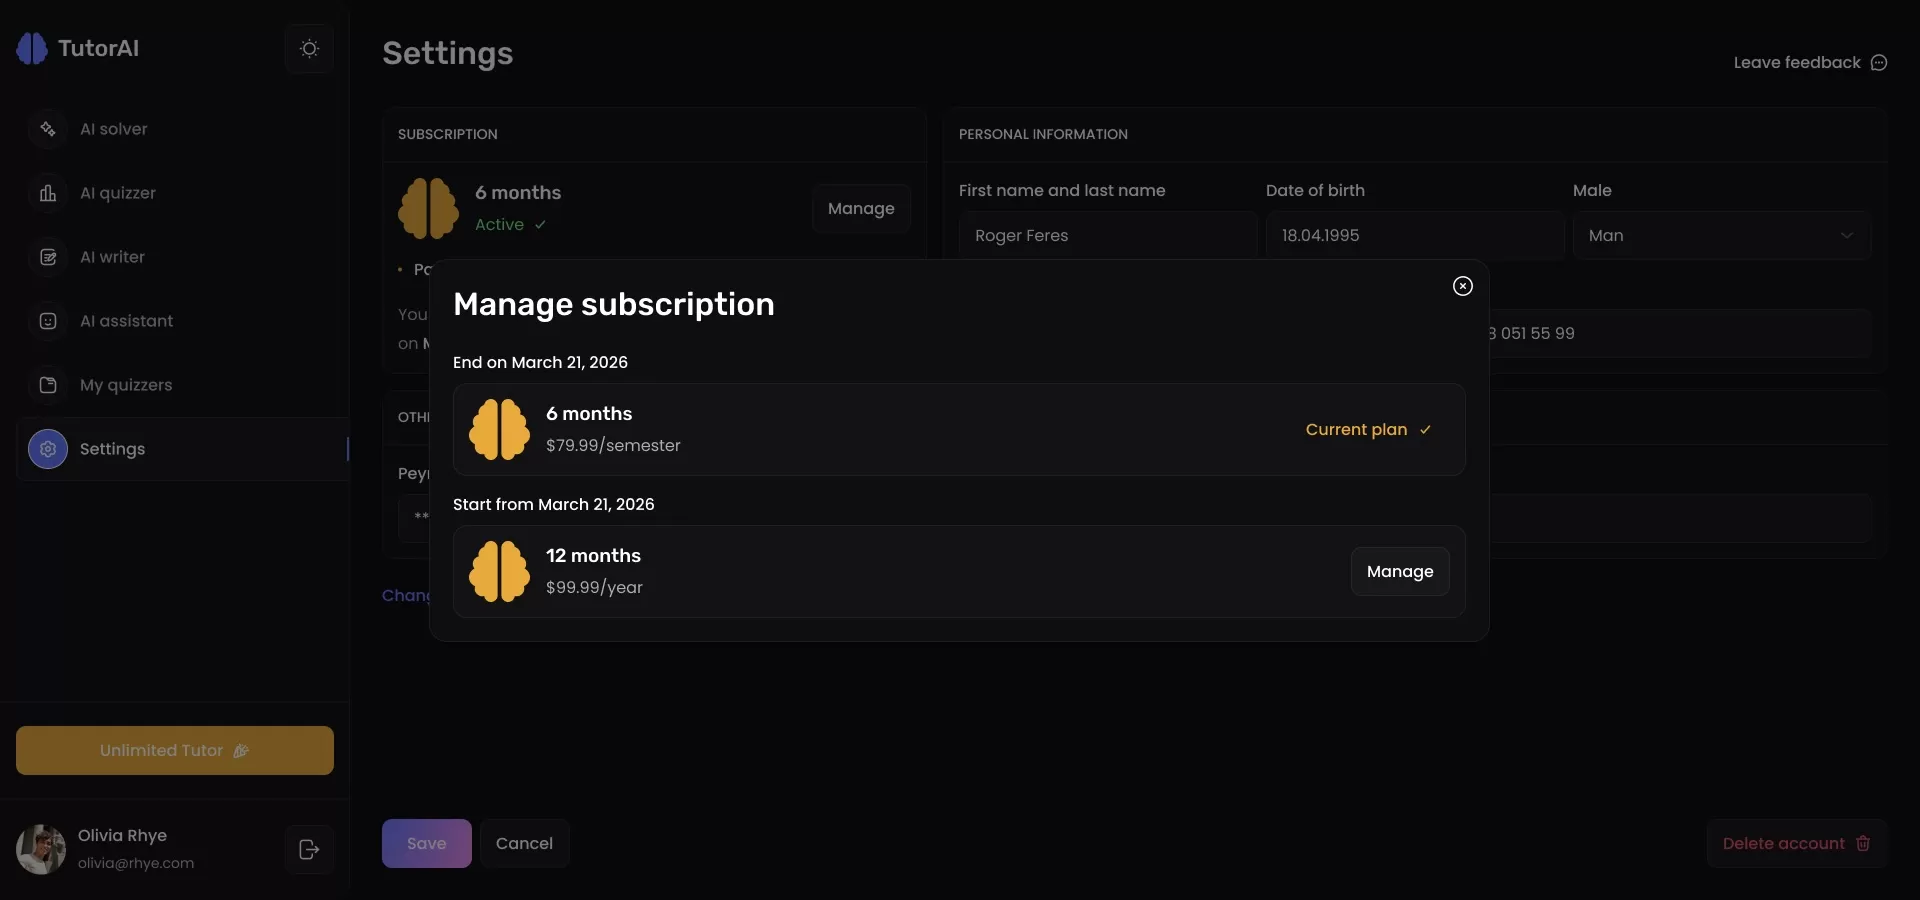Click Manage for the 12 months plan

click(1399, 571)
